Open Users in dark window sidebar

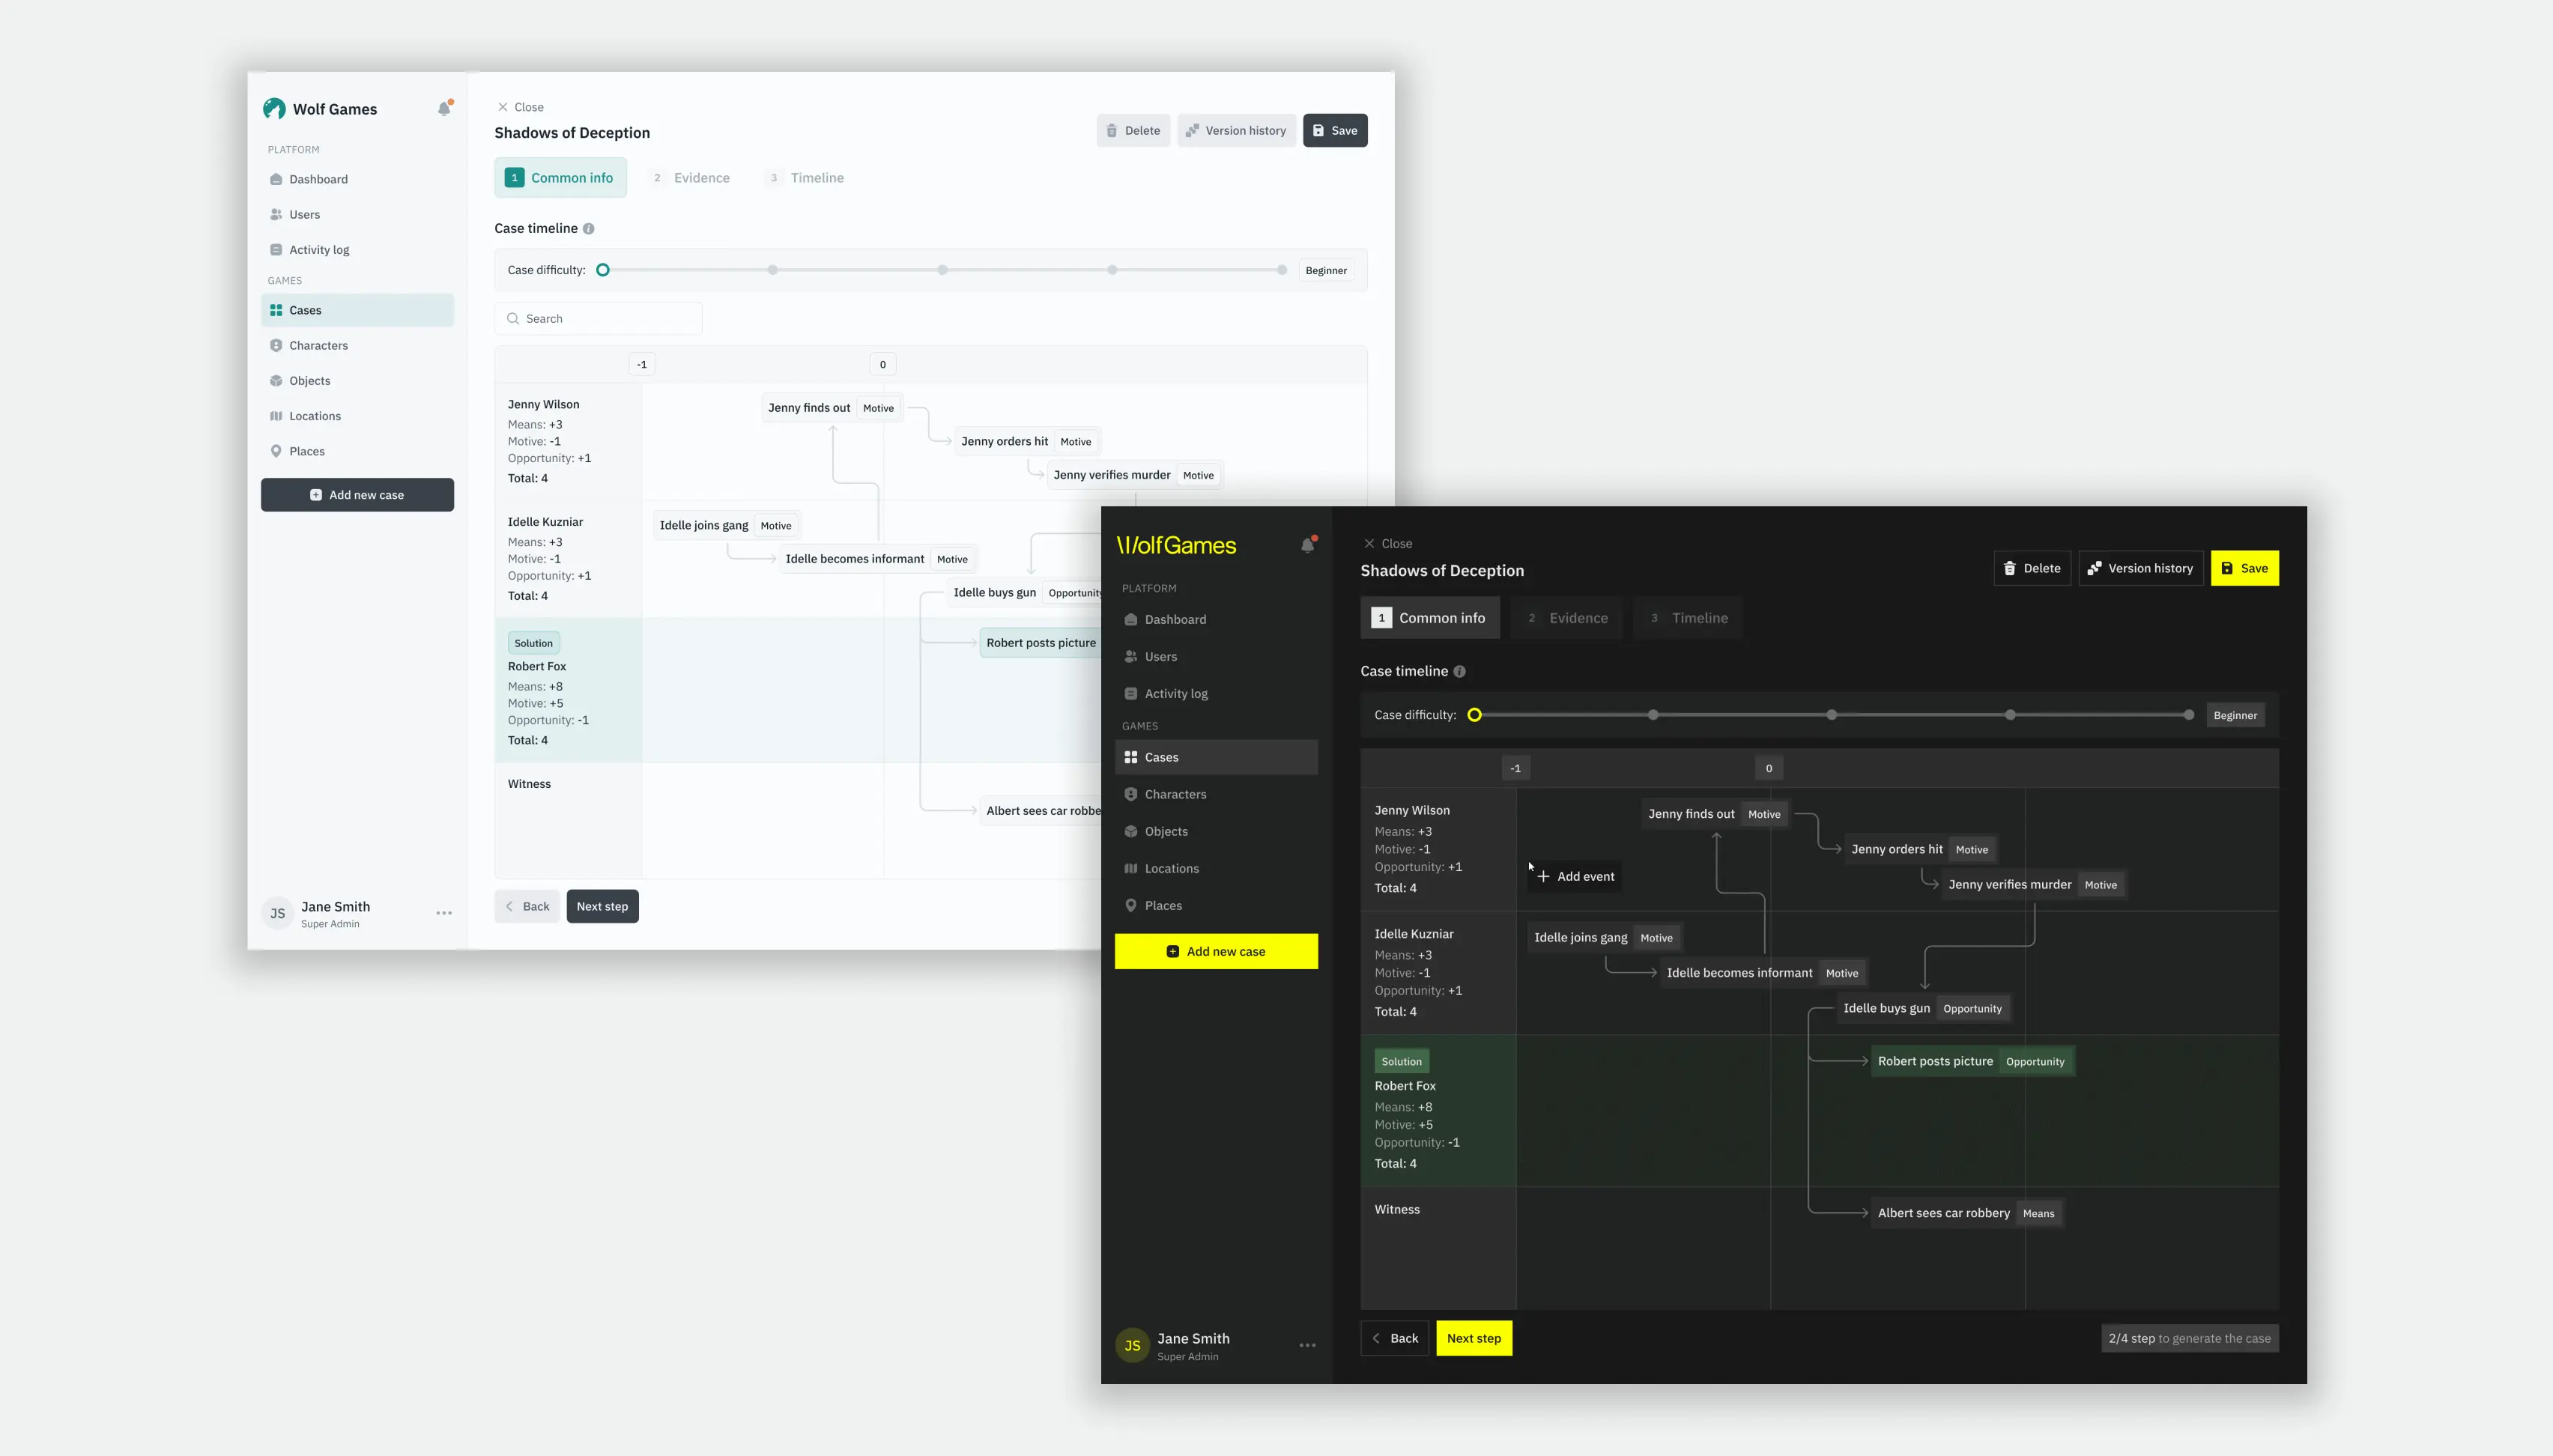[x=1216, y=657]
